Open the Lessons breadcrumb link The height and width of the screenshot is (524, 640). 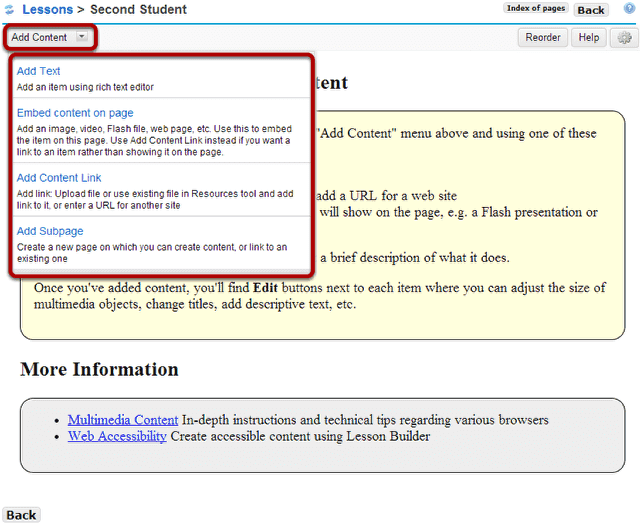47,9
